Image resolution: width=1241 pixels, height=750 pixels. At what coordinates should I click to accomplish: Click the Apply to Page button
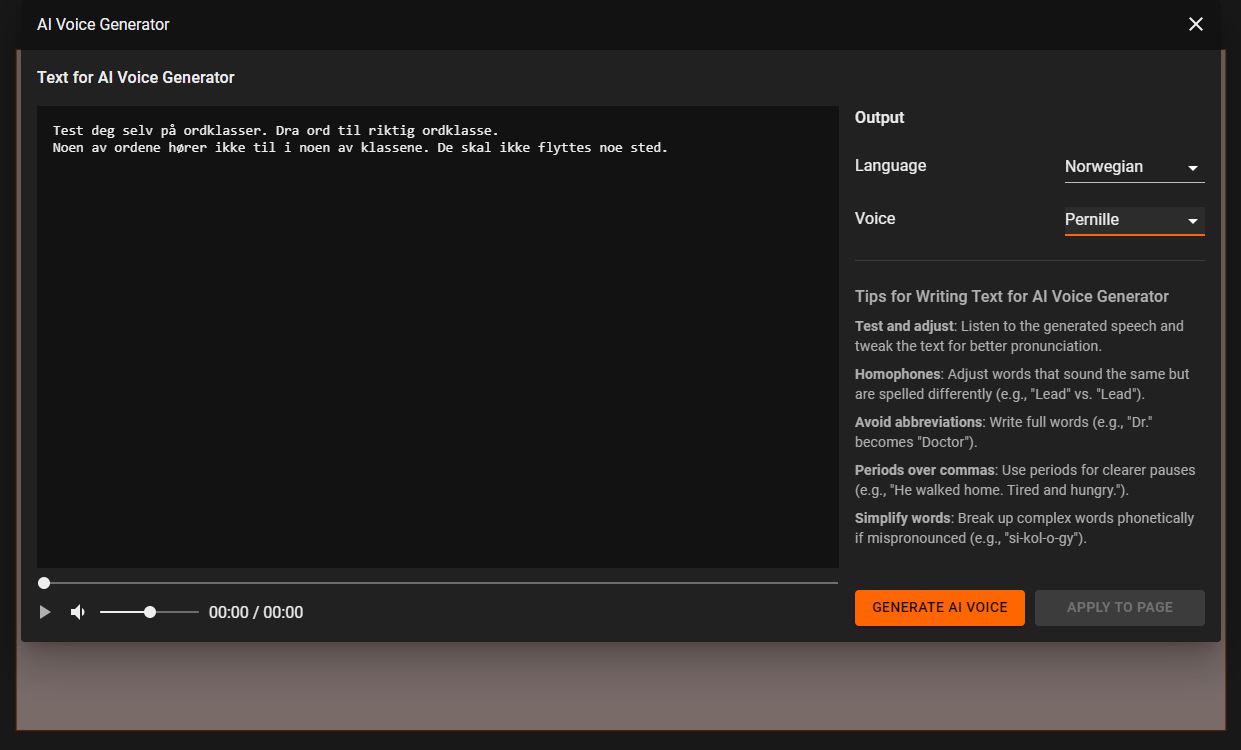pos(1119,607)
